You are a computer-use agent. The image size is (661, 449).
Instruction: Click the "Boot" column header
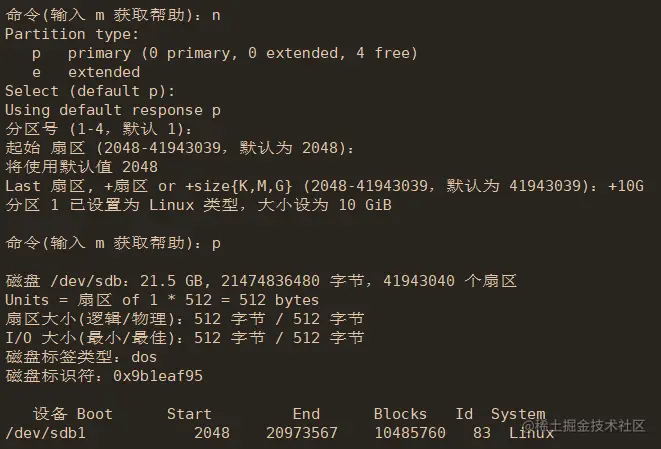(x=95, y=414)
